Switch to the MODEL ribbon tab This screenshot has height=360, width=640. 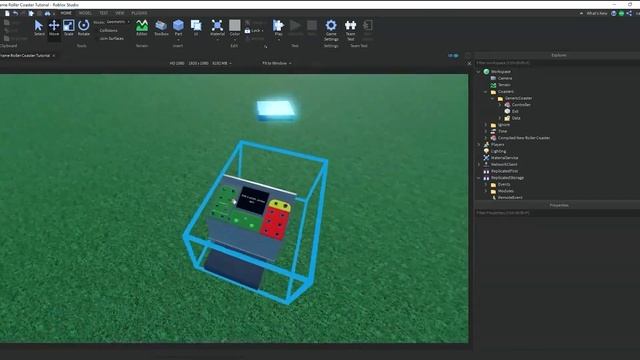pyautogui.click(x=85, y=13)
